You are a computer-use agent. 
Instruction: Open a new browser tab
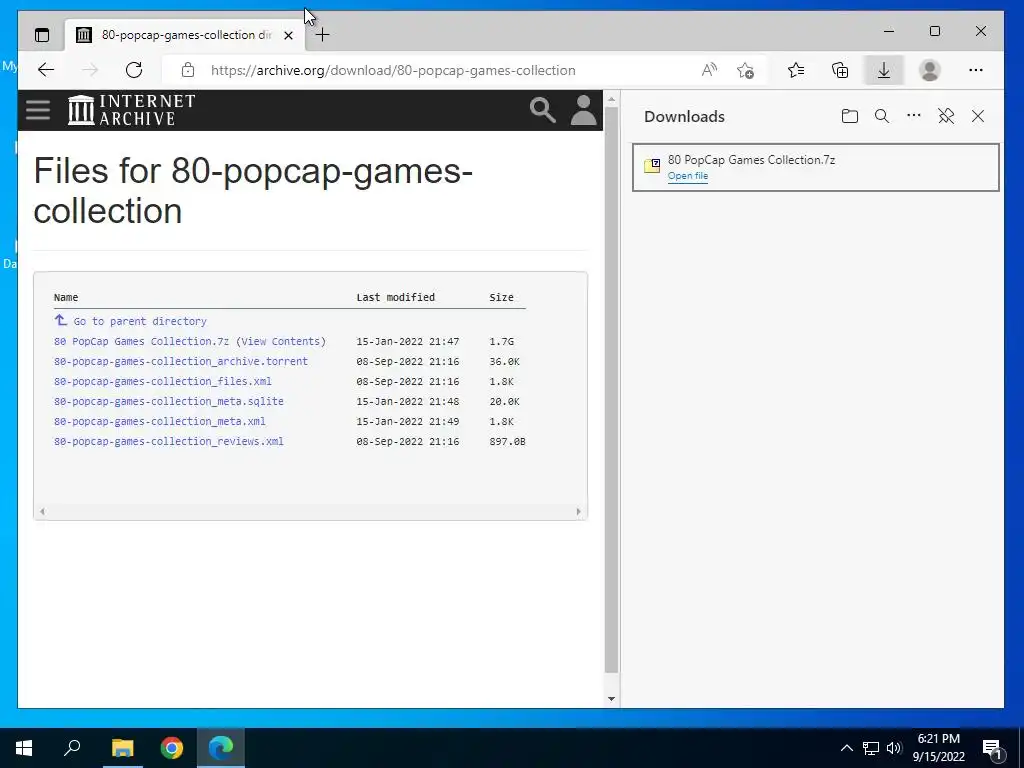click(x=322, y=35)
